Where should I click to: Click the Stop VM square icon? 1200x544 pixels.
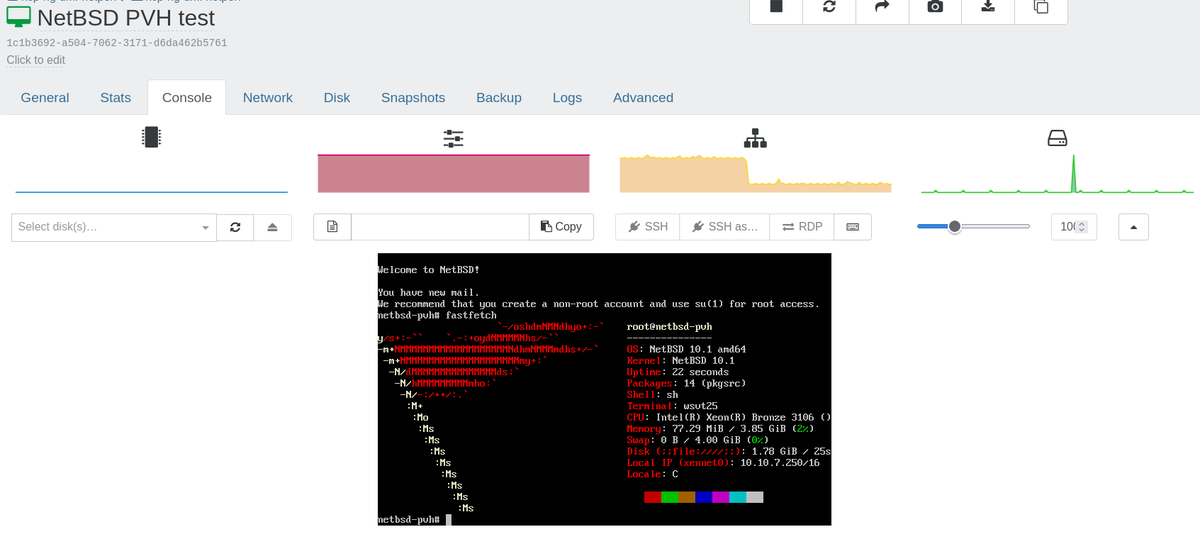pos(776,6)
